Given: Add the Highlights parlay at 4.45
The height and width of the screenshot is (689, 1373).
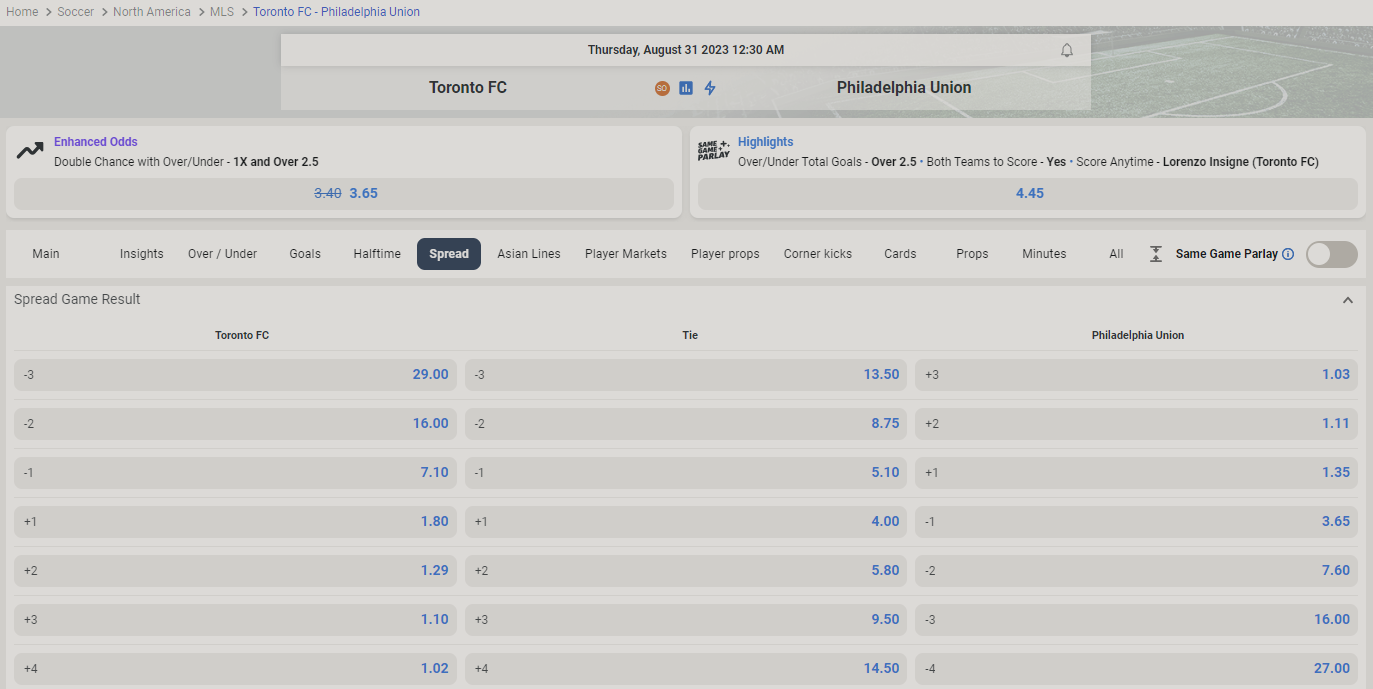Looking at the screenshot, I should [x=1028, y=194].
